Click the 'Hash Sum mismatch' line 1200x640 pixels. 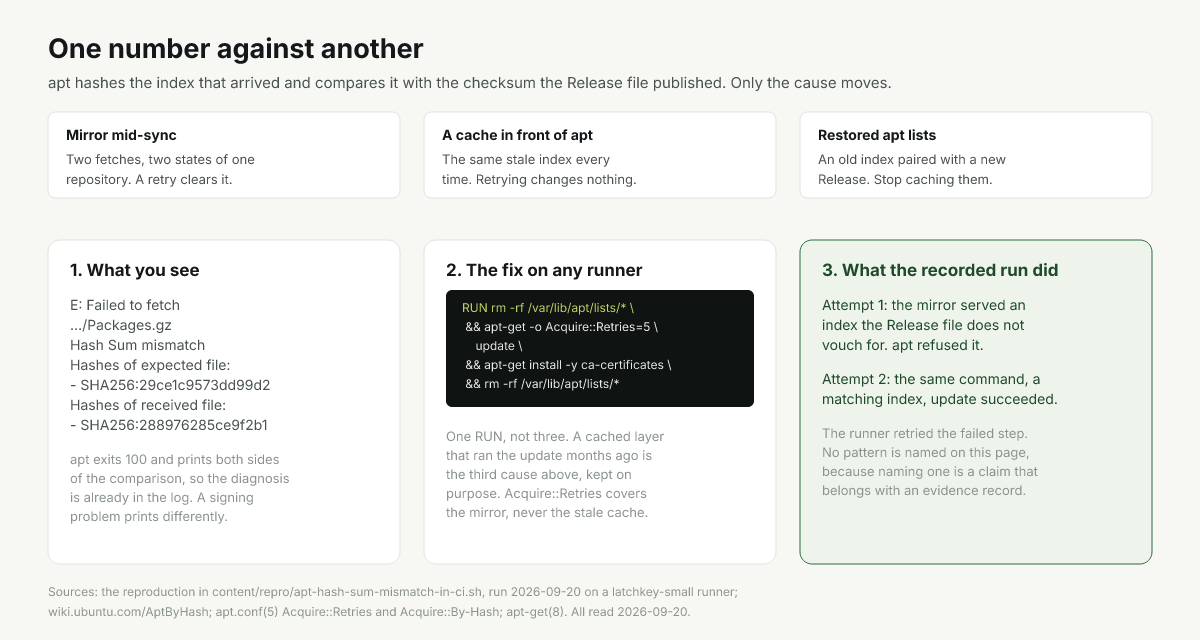(137, 345)
